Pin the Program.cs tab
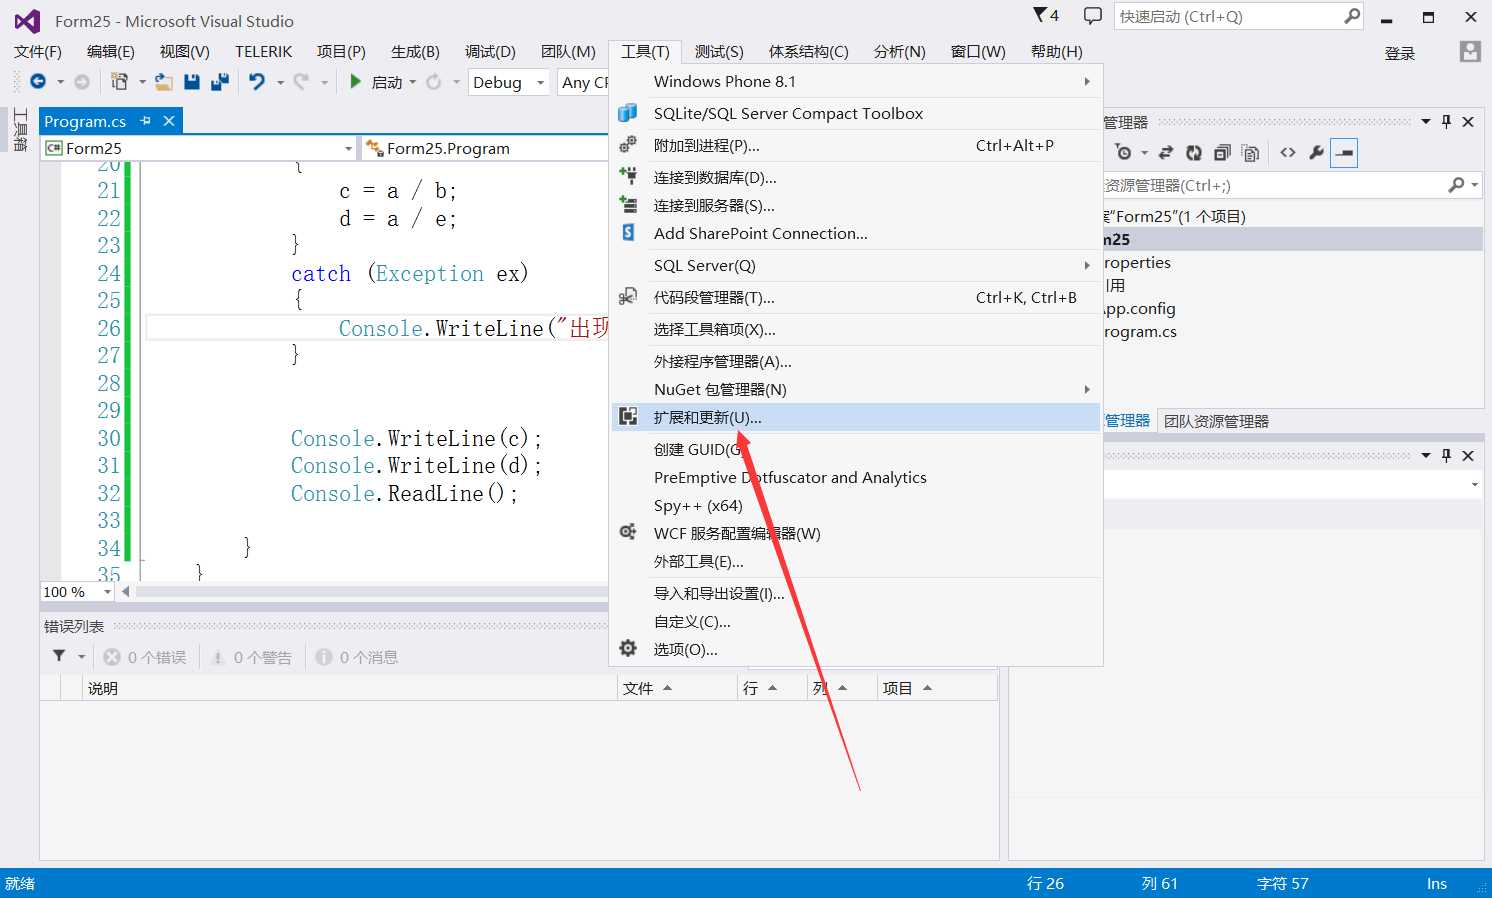1492x898 pixels. click(x=146, y=121)
